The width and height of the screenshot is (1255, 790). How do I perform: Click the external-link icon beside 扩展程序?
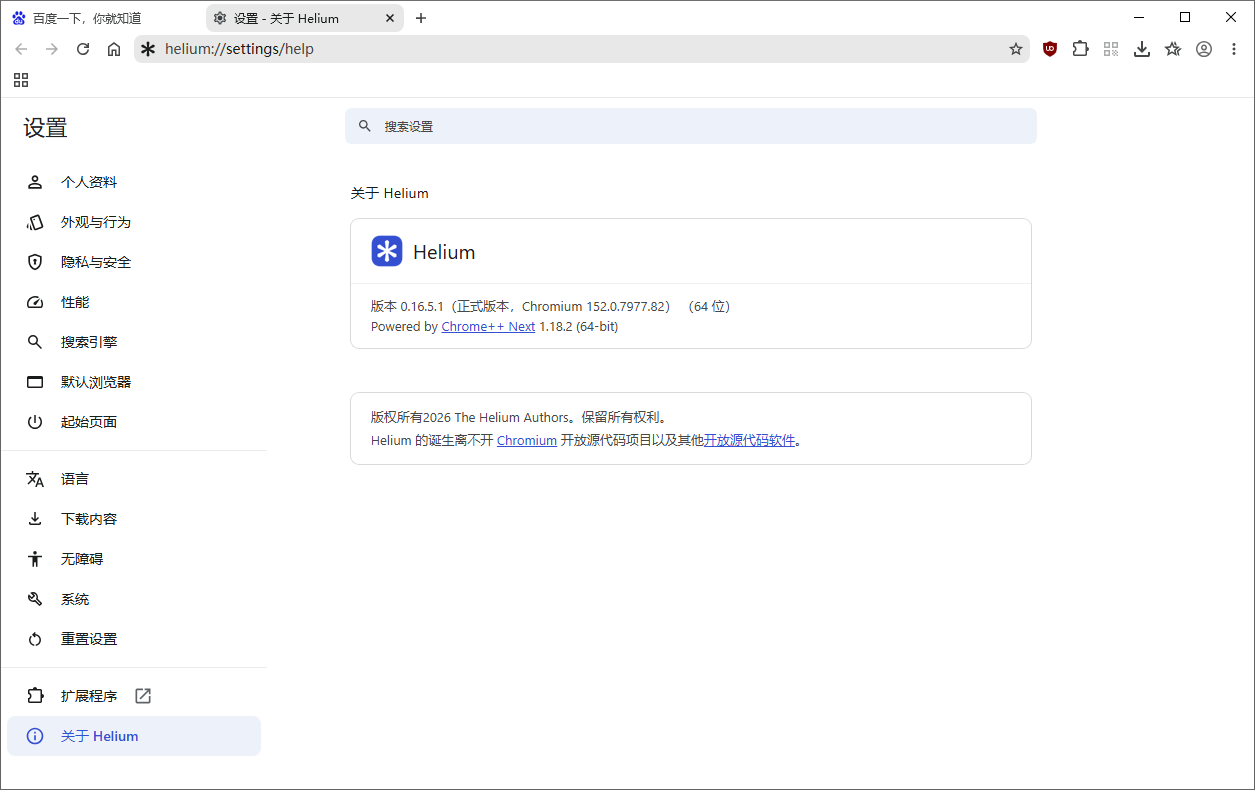pyautogui.click(x=143, y=696)
